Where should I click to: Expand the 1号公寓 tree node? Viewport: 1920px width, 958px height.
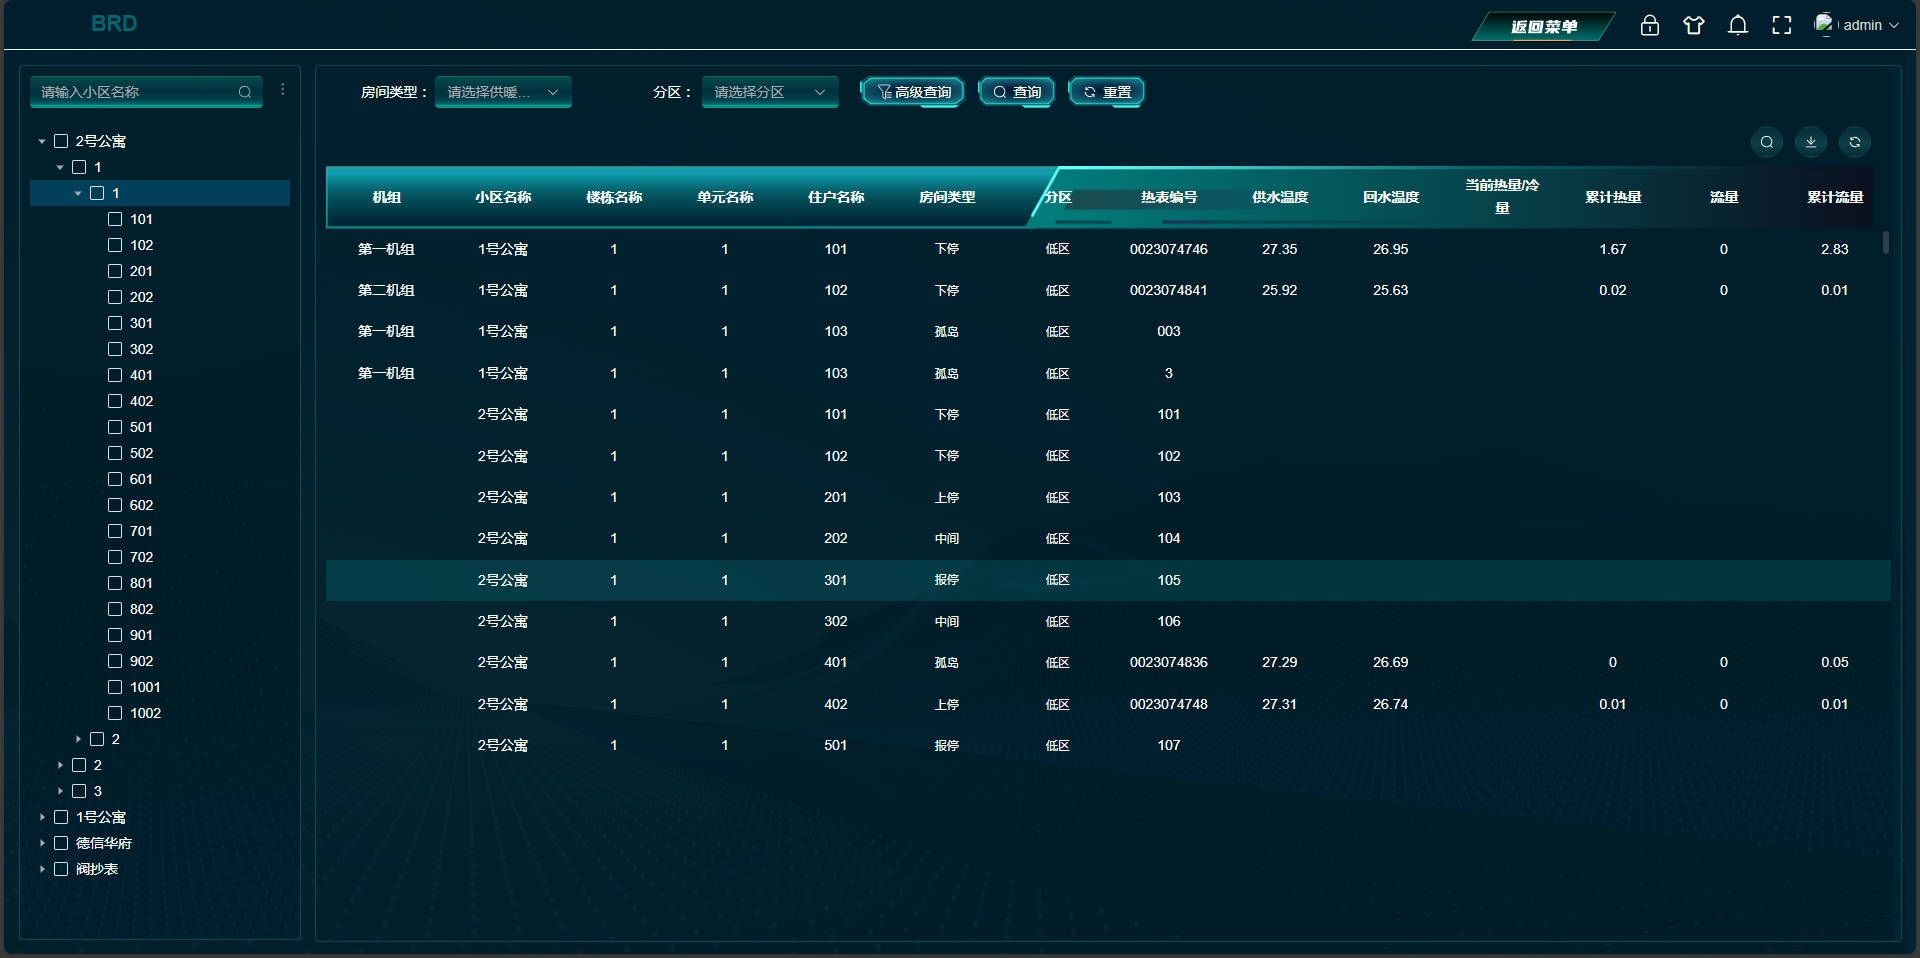42,818
